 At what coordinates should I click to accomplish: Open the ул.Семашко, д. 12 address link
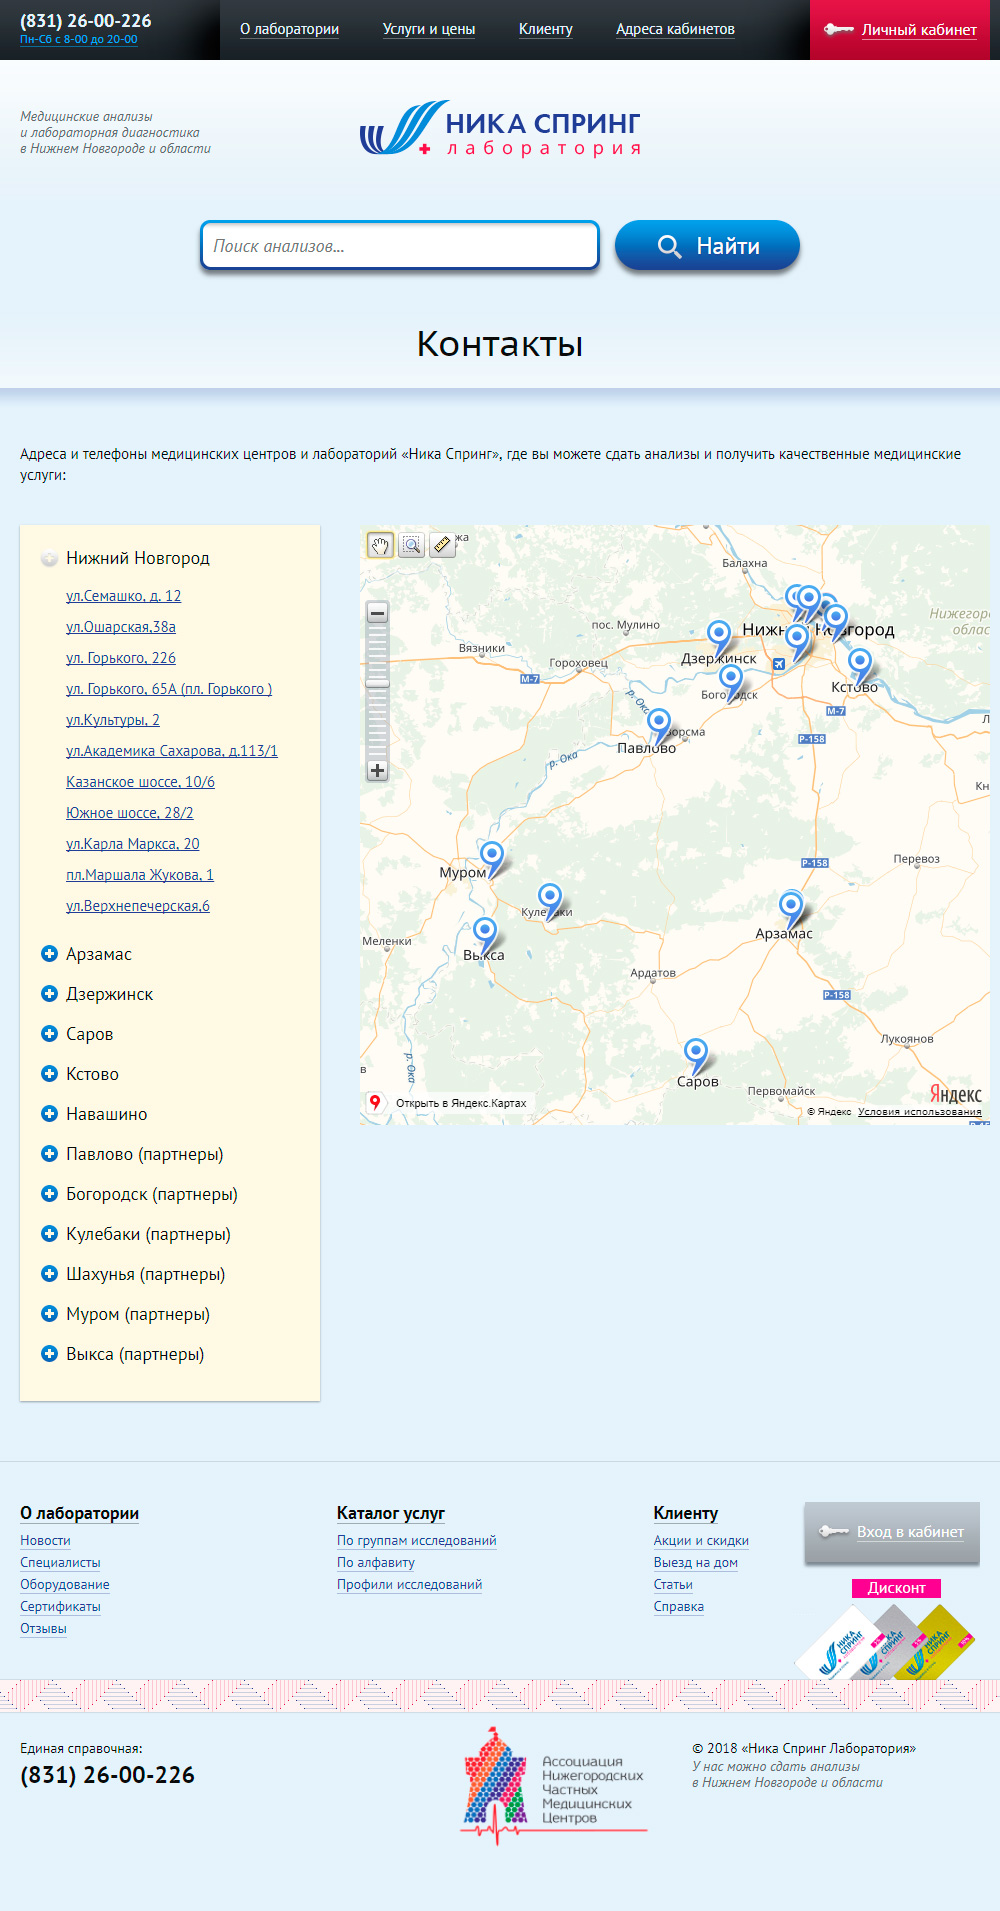123,596
